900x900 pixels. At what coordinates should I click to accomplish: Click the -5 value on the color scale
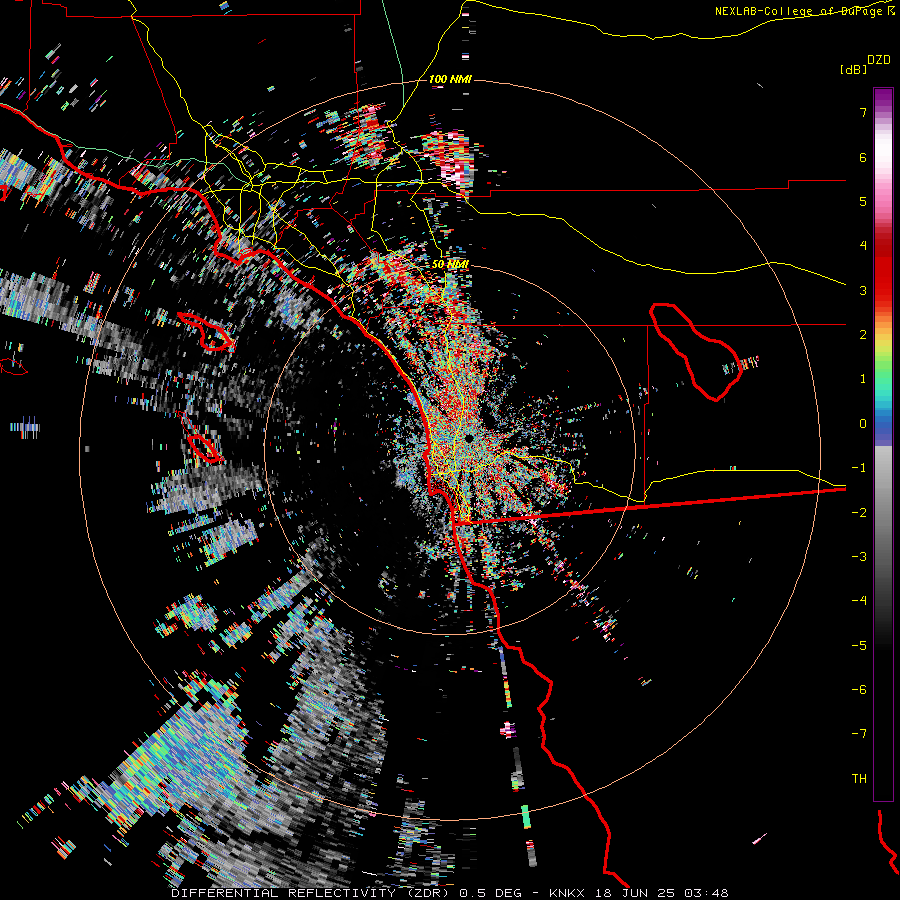pos(859,646)
